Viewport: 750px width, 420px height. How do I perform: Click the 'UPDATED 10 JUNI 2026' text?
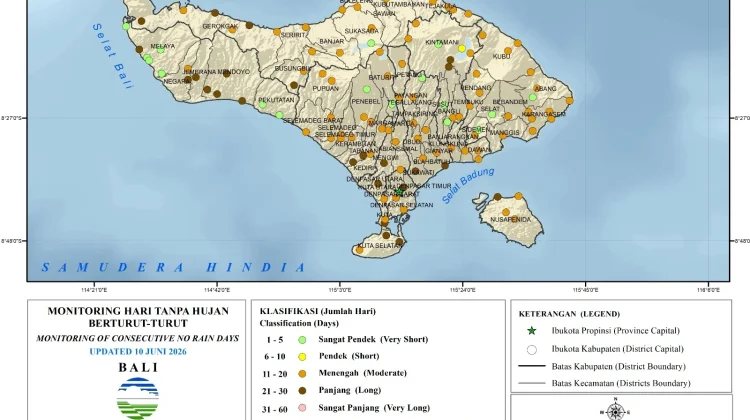(138, 352)
